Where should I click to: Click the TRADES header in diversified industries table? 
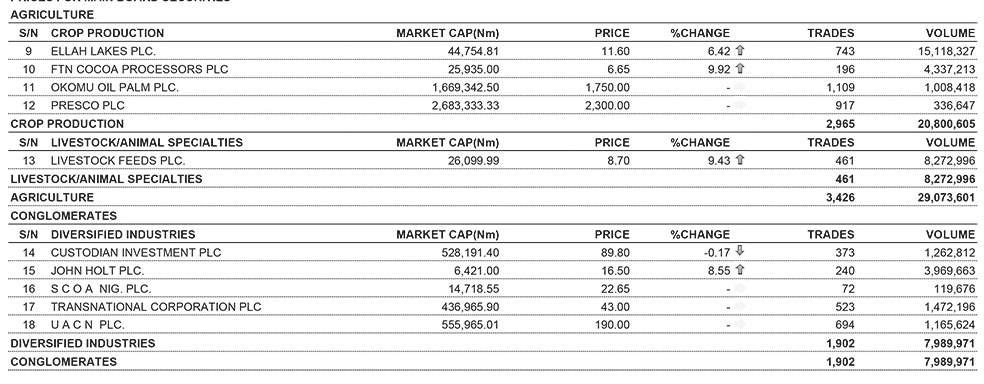click(830, 234)
